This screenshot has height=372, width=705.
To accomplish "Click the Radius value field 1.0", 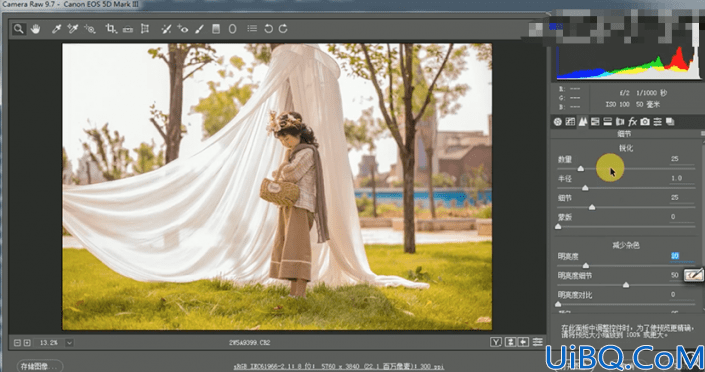I will pos(682,178).
